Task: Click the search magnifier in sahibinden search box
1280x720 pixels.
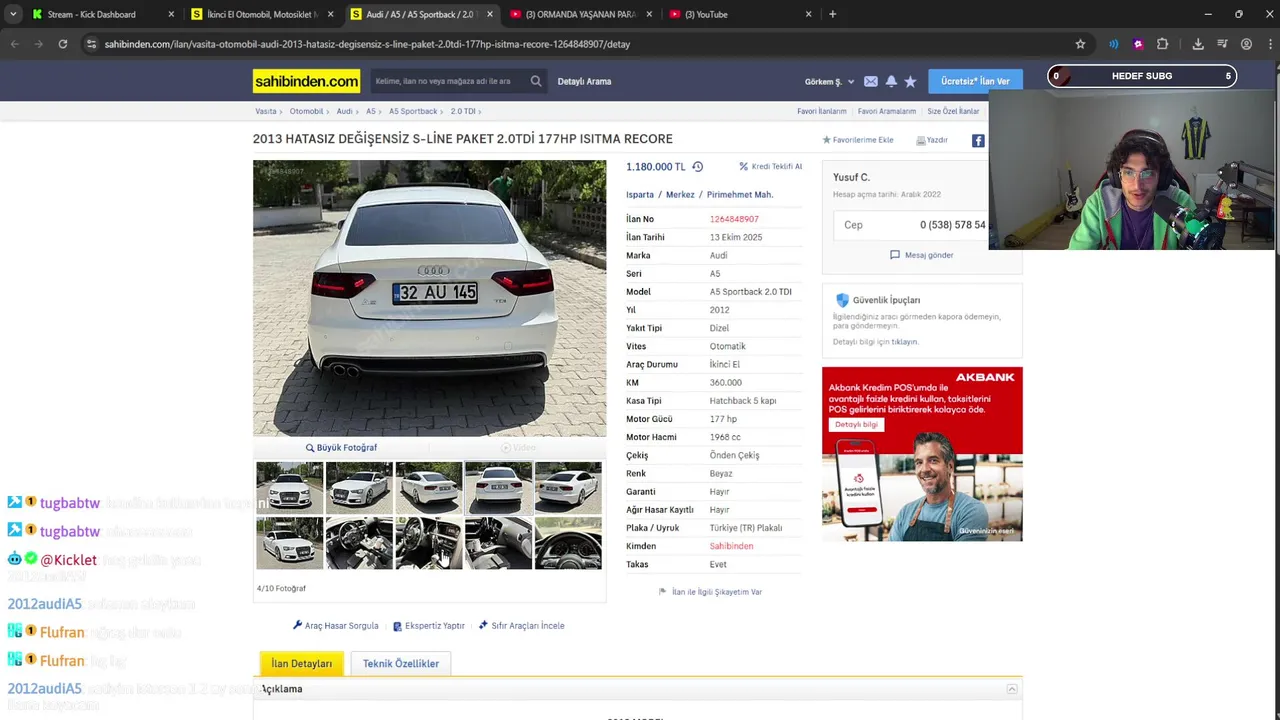Action: (536, 81)
